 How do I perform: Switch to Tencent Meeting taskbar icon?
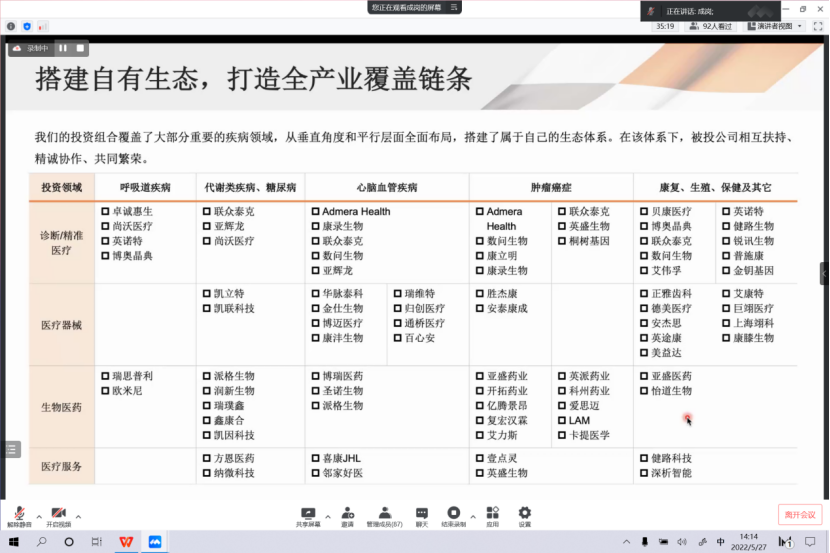point(155,542)
